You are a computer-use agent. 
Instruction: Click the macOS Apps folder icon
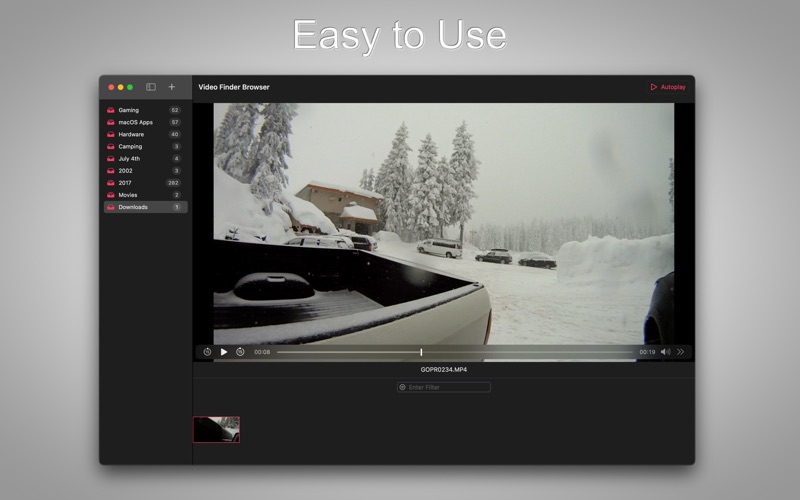point(111,122)
